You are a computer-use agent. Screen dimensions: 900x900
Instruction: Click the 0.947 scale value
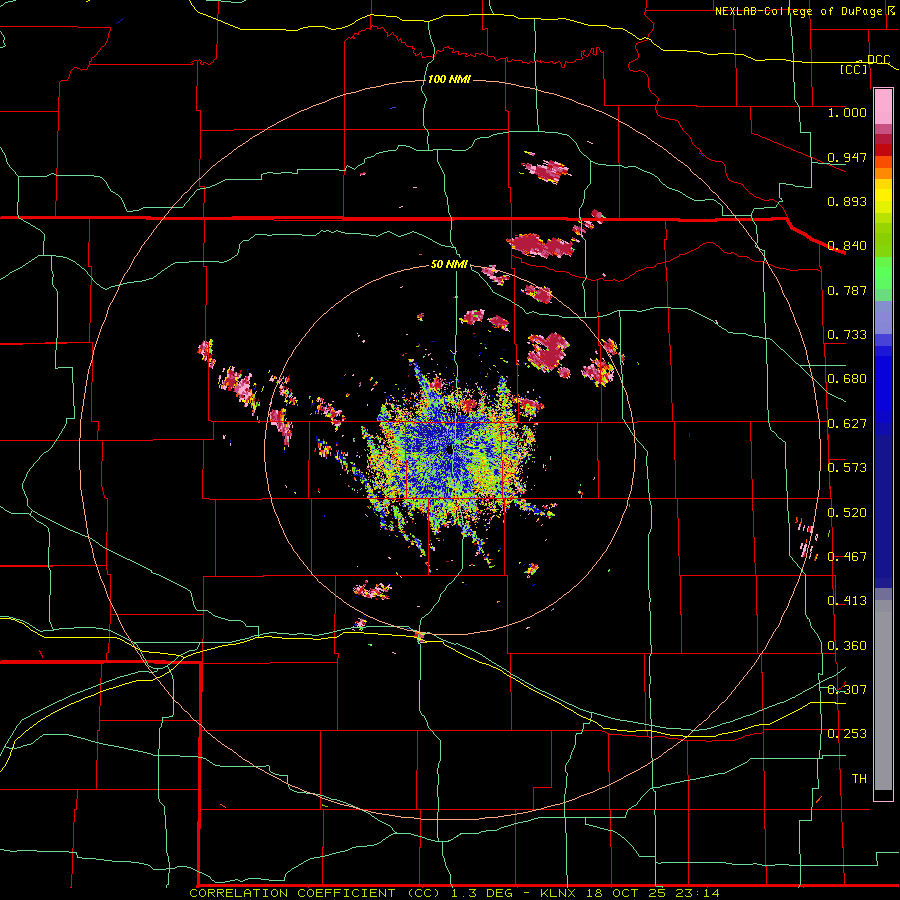coord(847,157)
